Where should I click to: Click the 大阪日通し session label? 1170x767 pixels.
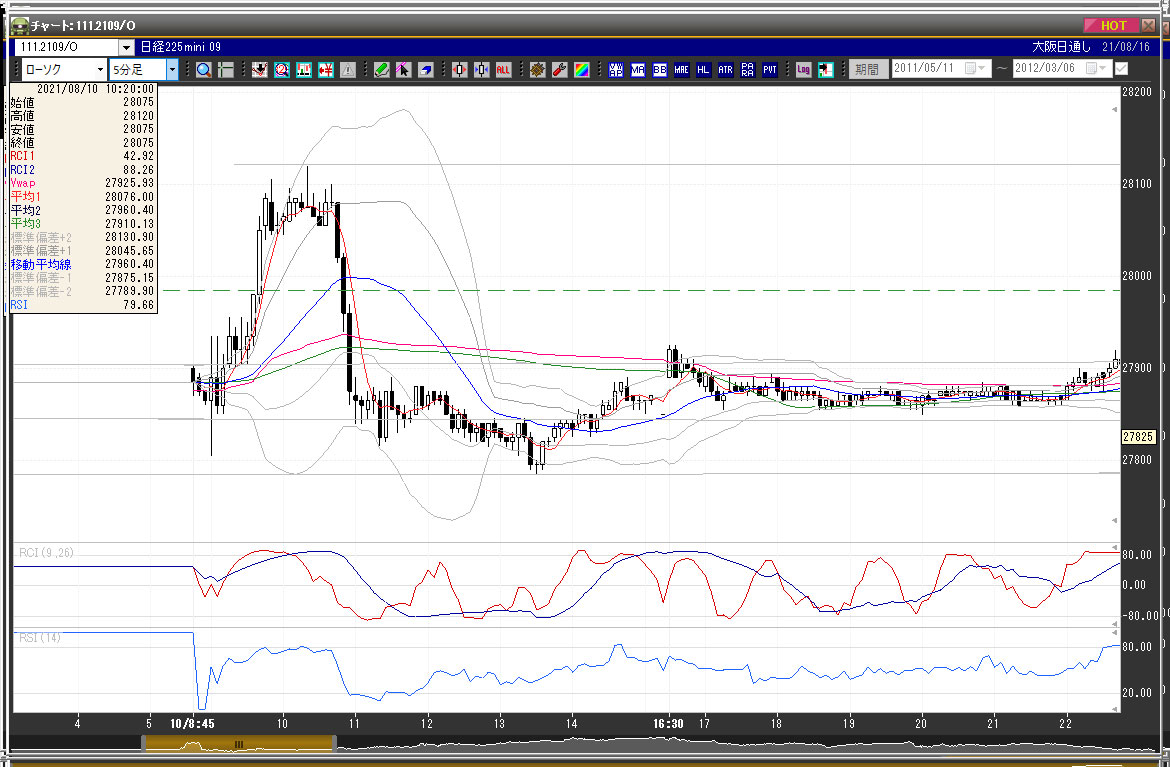point(1061,47)
